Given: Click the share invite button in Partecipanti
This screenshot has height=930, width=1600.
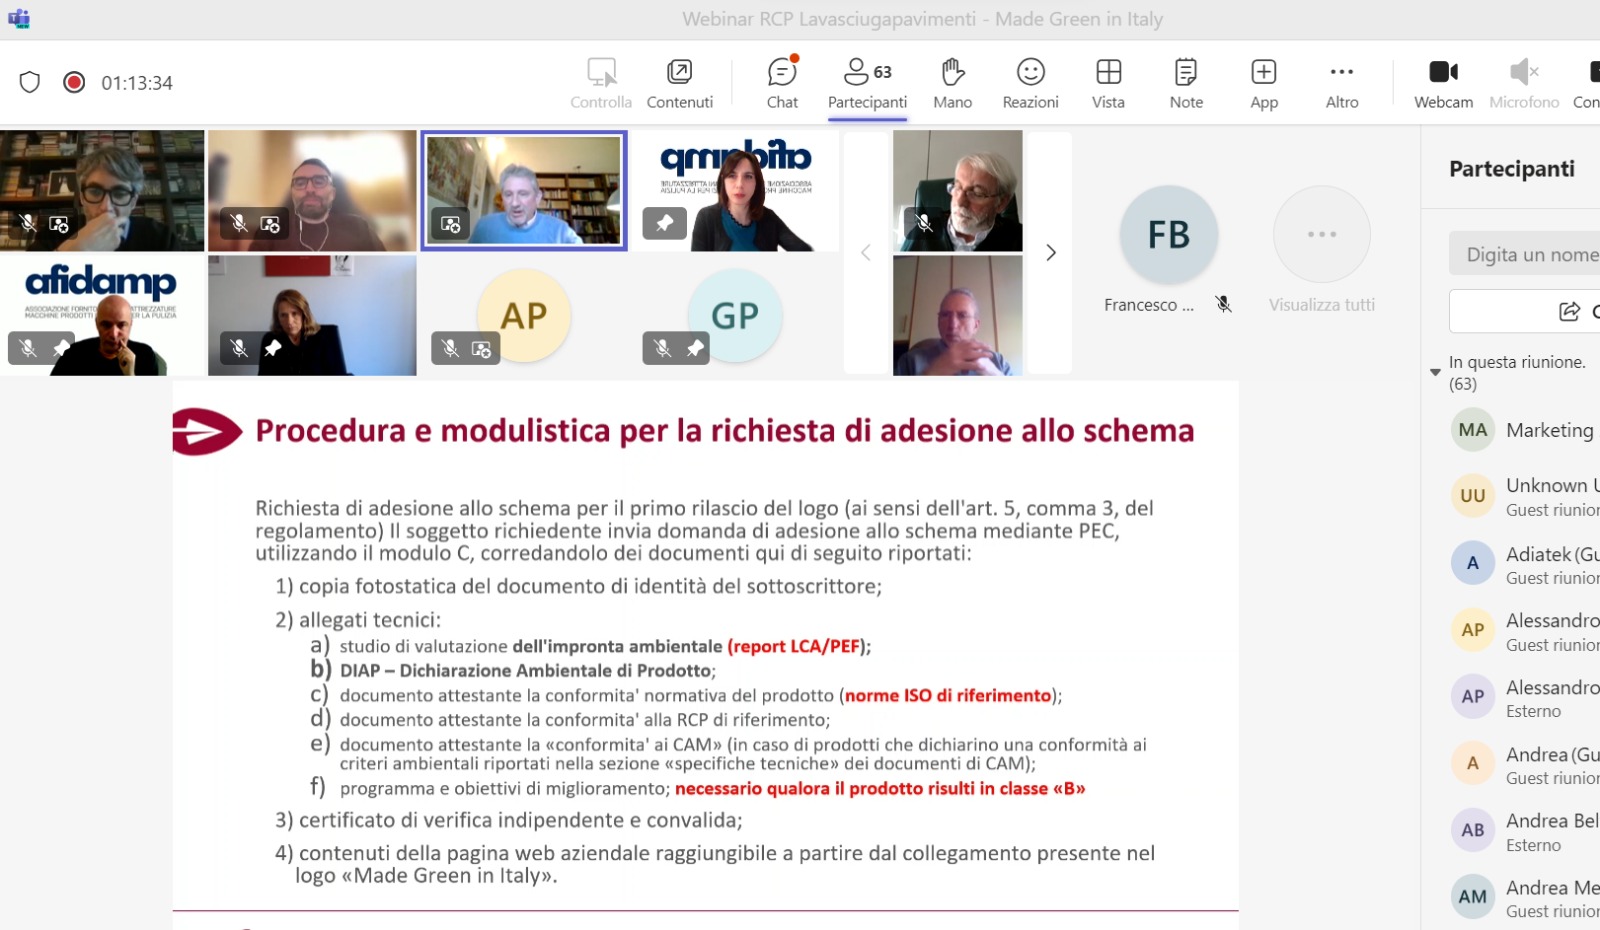Looking at the screenshot, I should point(1524,311).
